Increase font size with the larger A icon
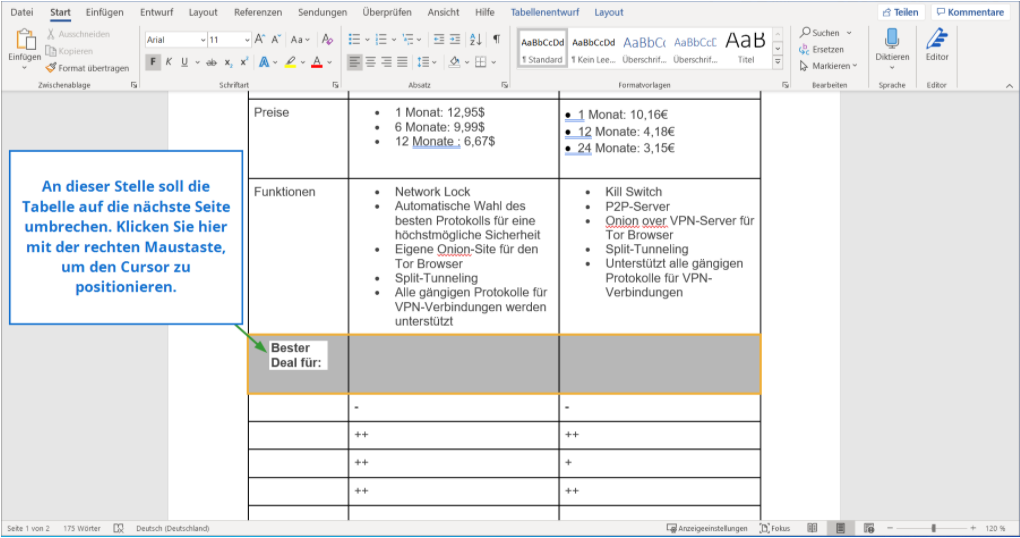Screen dimensions: 1020x538 click(260, 40)
